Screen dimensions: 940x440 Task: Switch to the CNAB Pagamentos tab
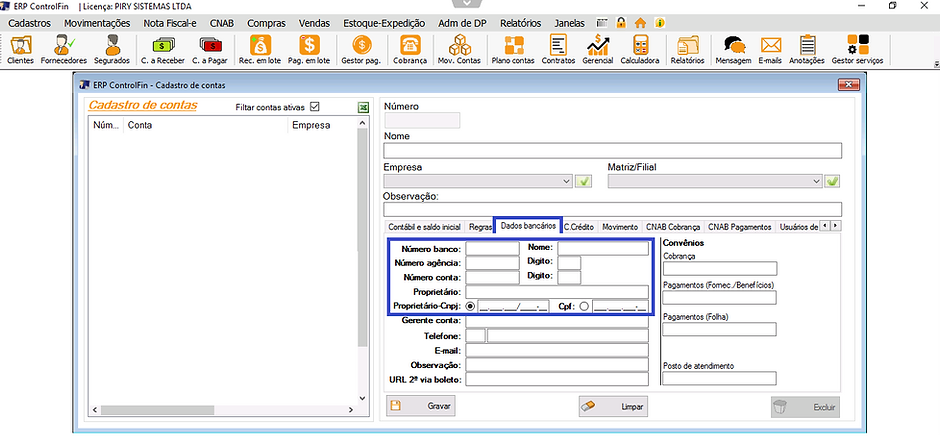coord(739,227)
